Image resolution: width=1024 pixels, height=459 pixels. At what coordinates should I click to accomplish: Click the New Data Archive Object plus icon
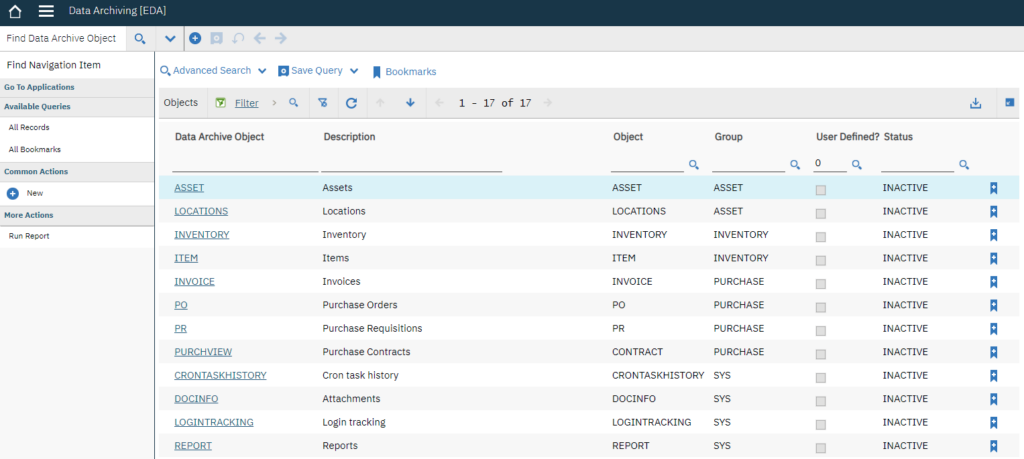(x=195, y=39)
